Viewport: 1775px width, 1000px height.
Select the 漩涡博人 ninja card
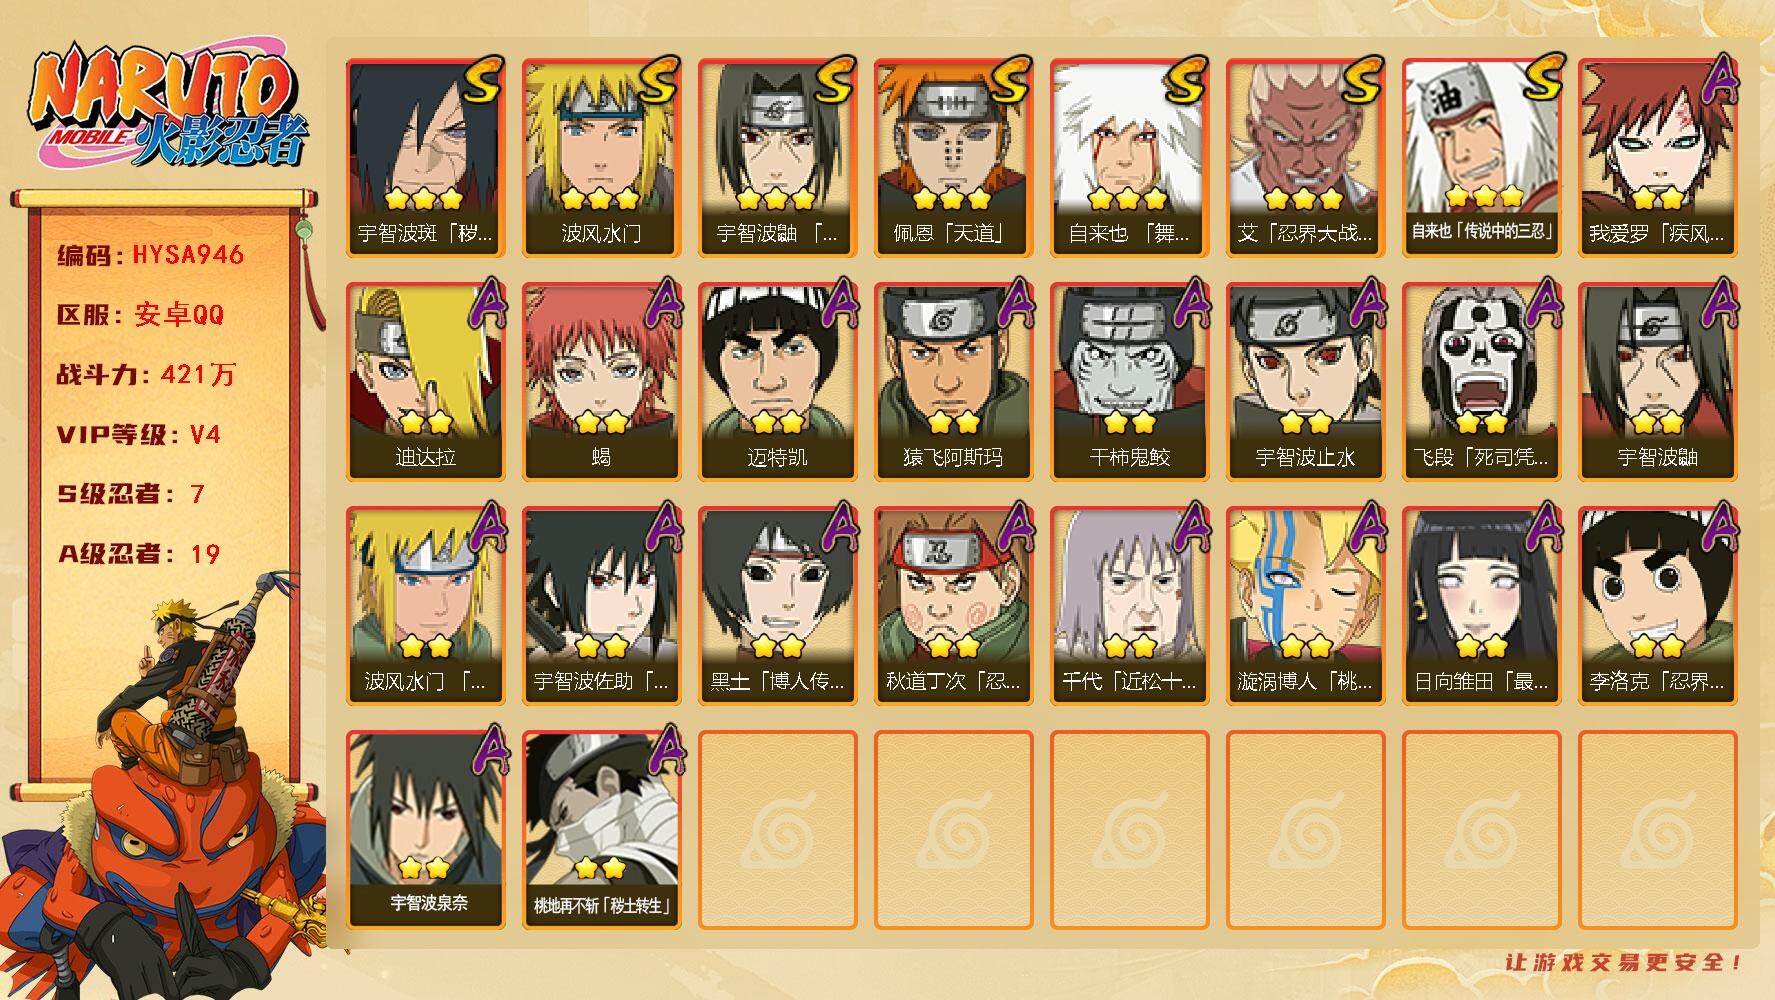tap(1306, 605)
